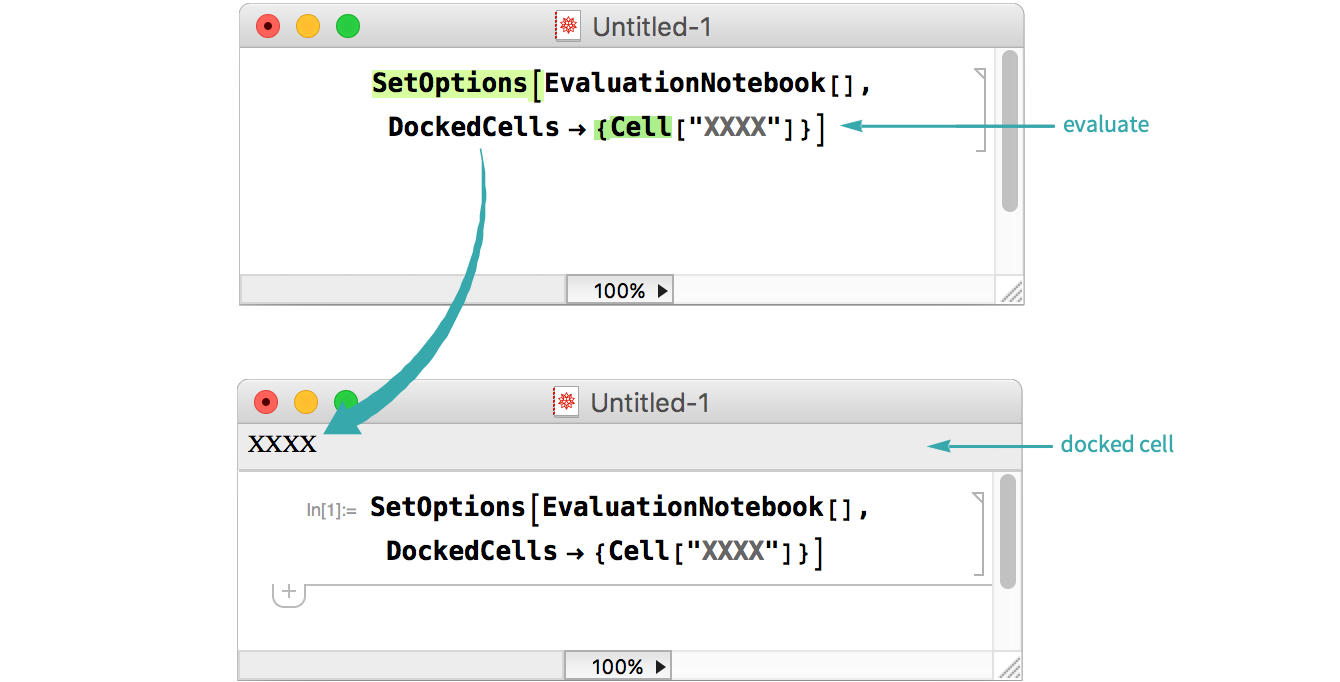Screen dimensions: 1340x682
Task: Close the notebook with the highlighted SetOptions code
Action: click(x=268, y=27)
